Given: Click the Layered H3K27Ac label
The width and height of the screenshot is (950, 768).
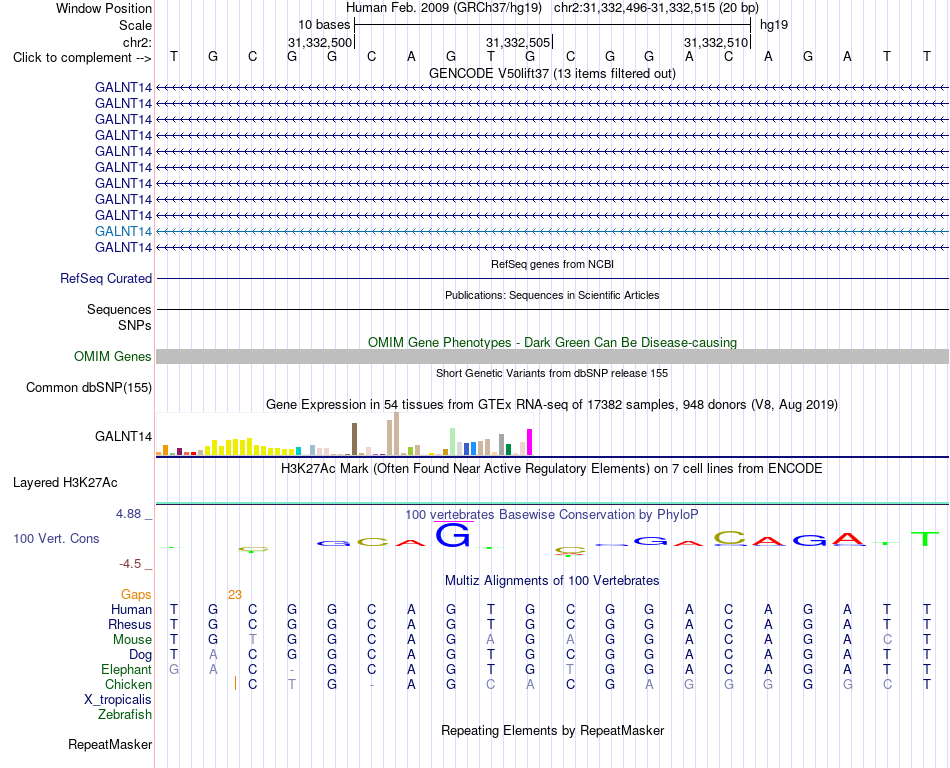Looking at the screenshot, I should [x=65, y=483].
